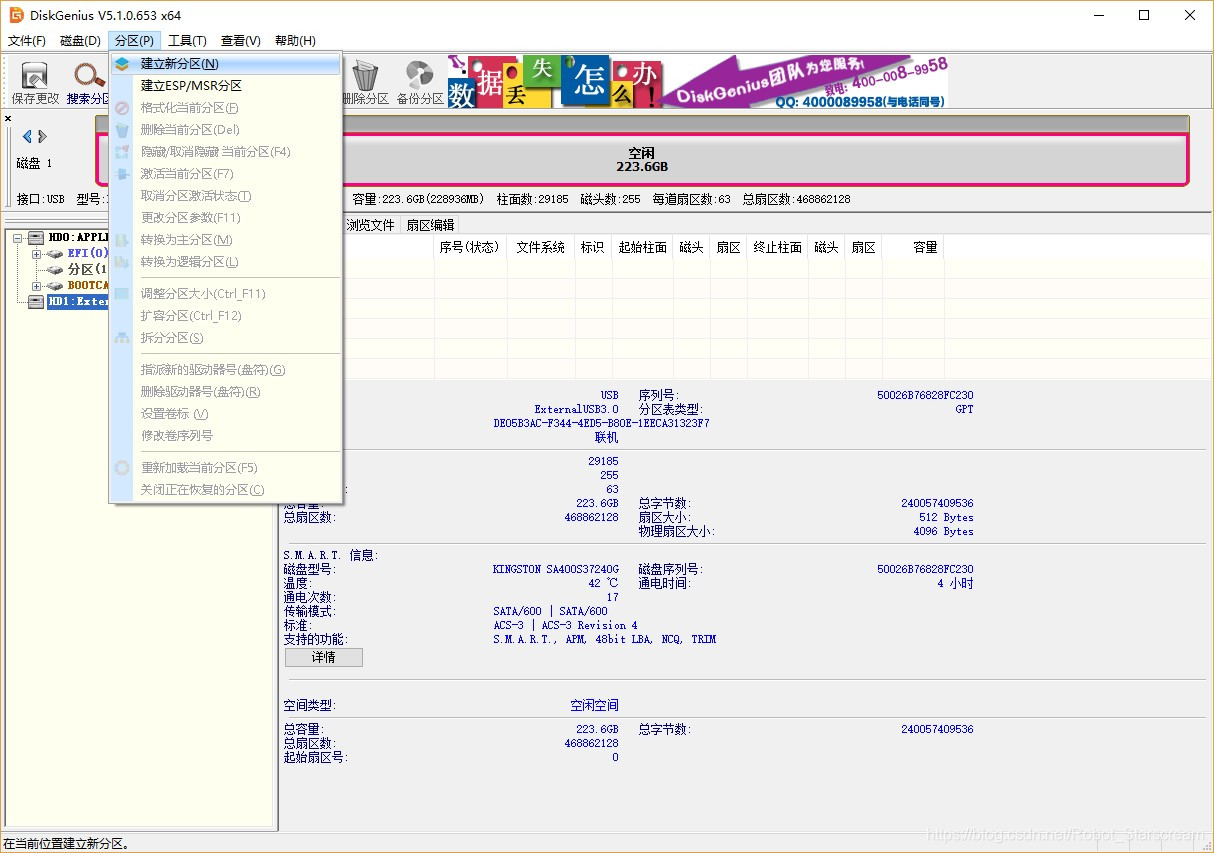
Task: Click the icon beside 激活当前分区(F7)
Action: (122, 174)
